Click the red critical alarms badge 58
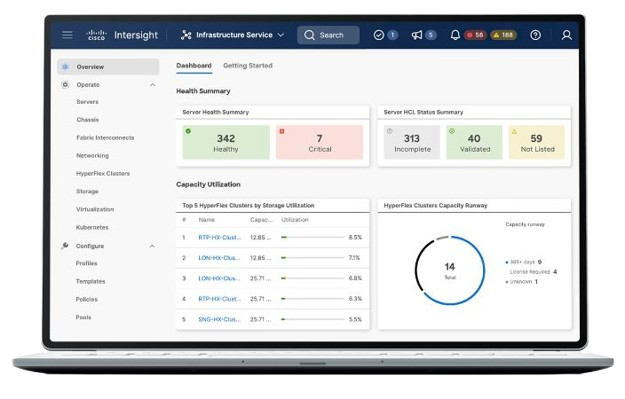The width and height of the screenshot is (625, 399). click(x=475, y=35)
